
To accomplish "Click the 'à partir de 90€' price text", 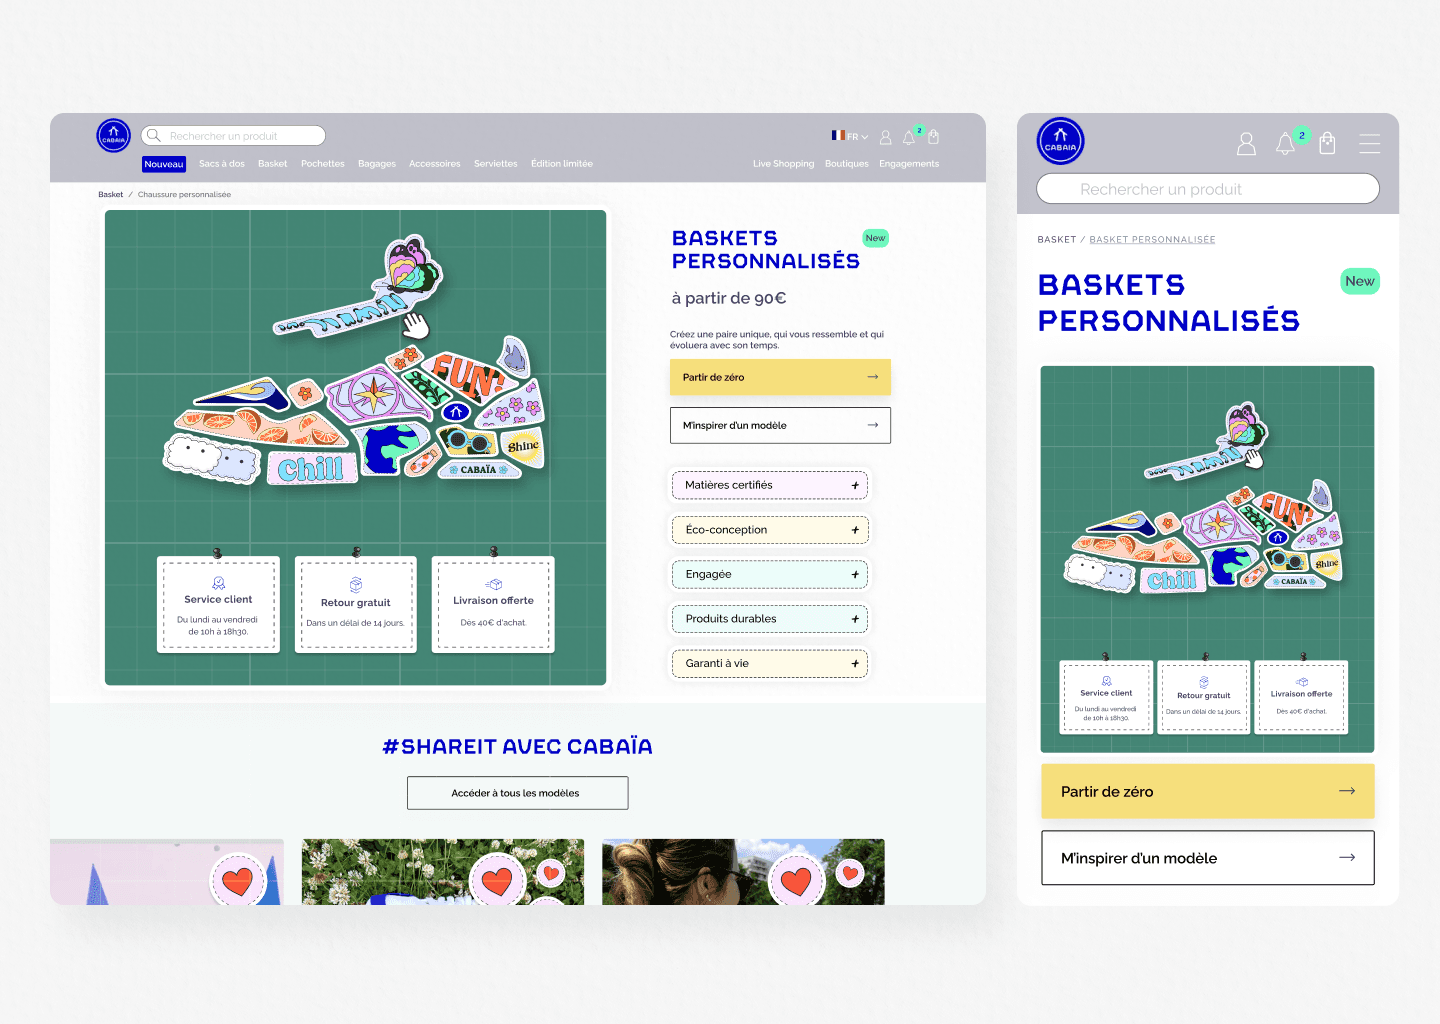I will click(729, 298).
